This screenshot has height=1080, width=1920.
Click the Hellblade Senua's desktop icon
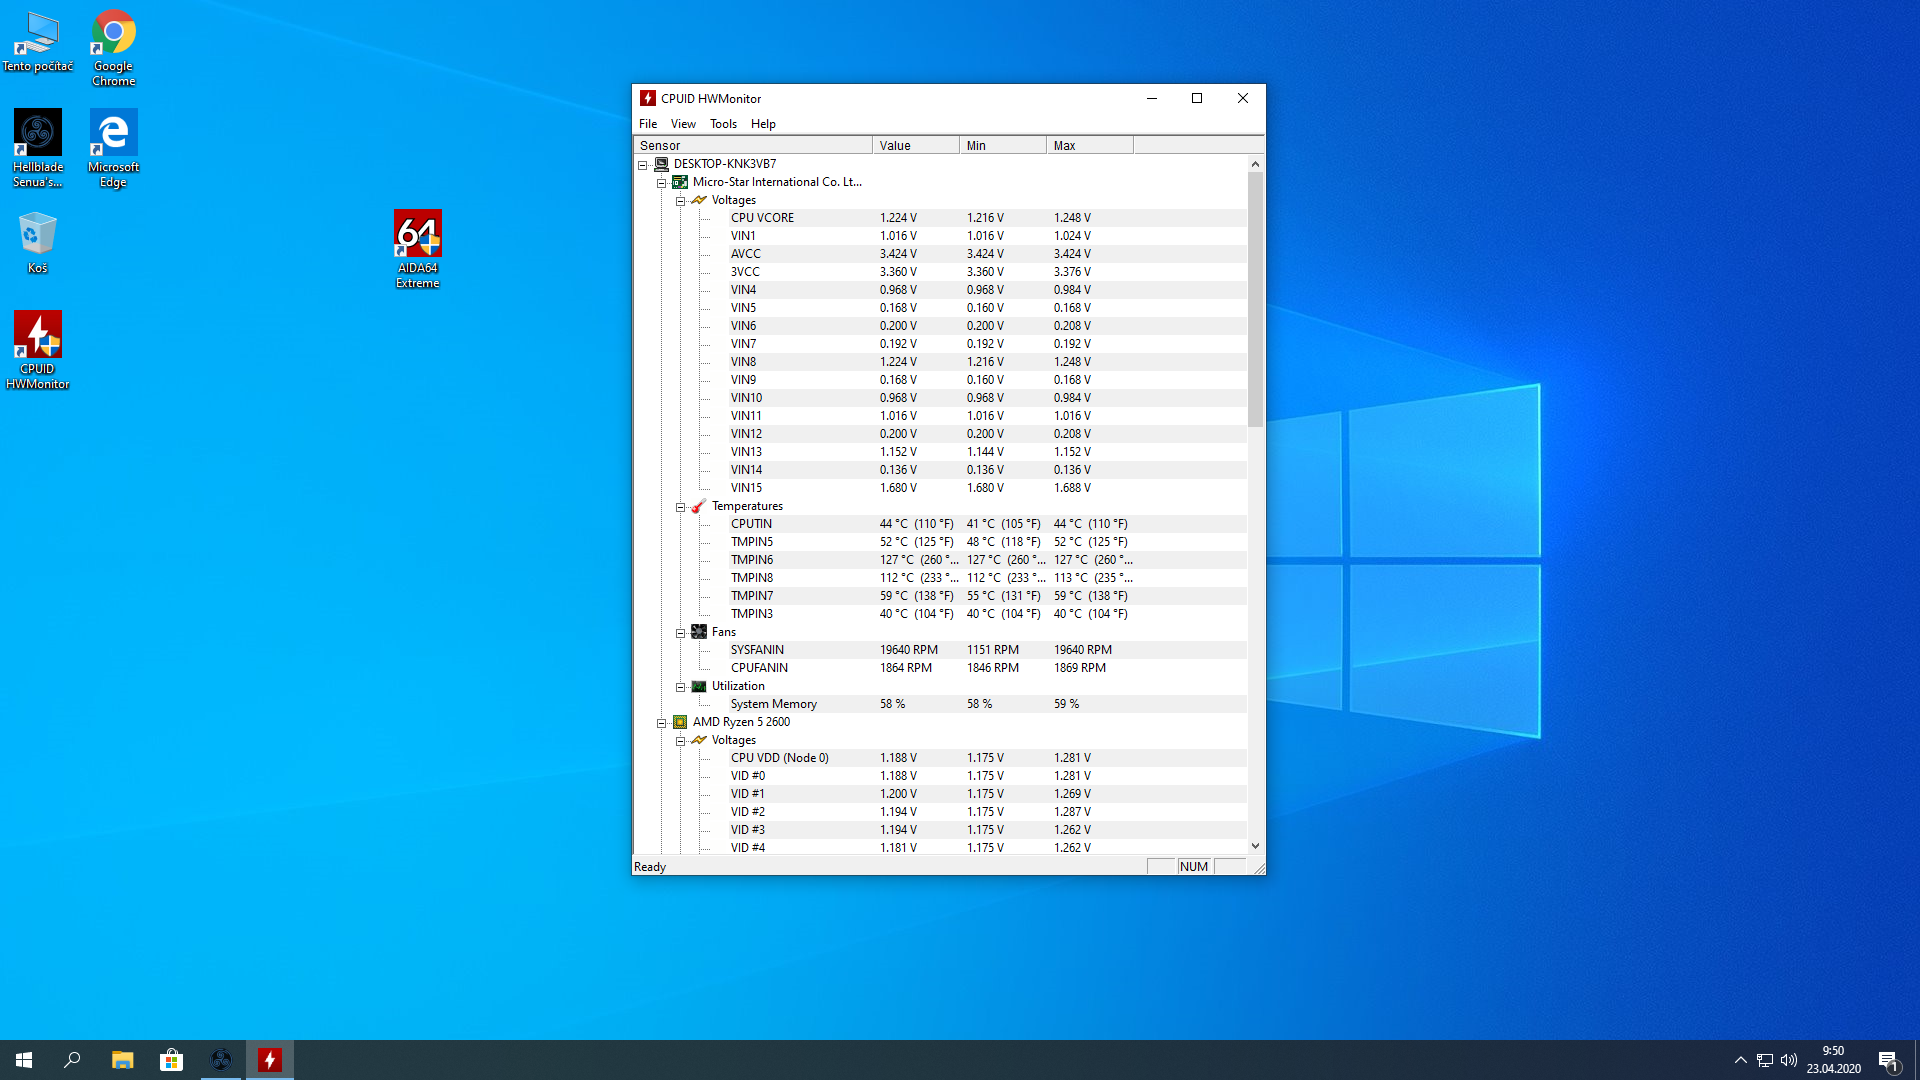(37, 147)
